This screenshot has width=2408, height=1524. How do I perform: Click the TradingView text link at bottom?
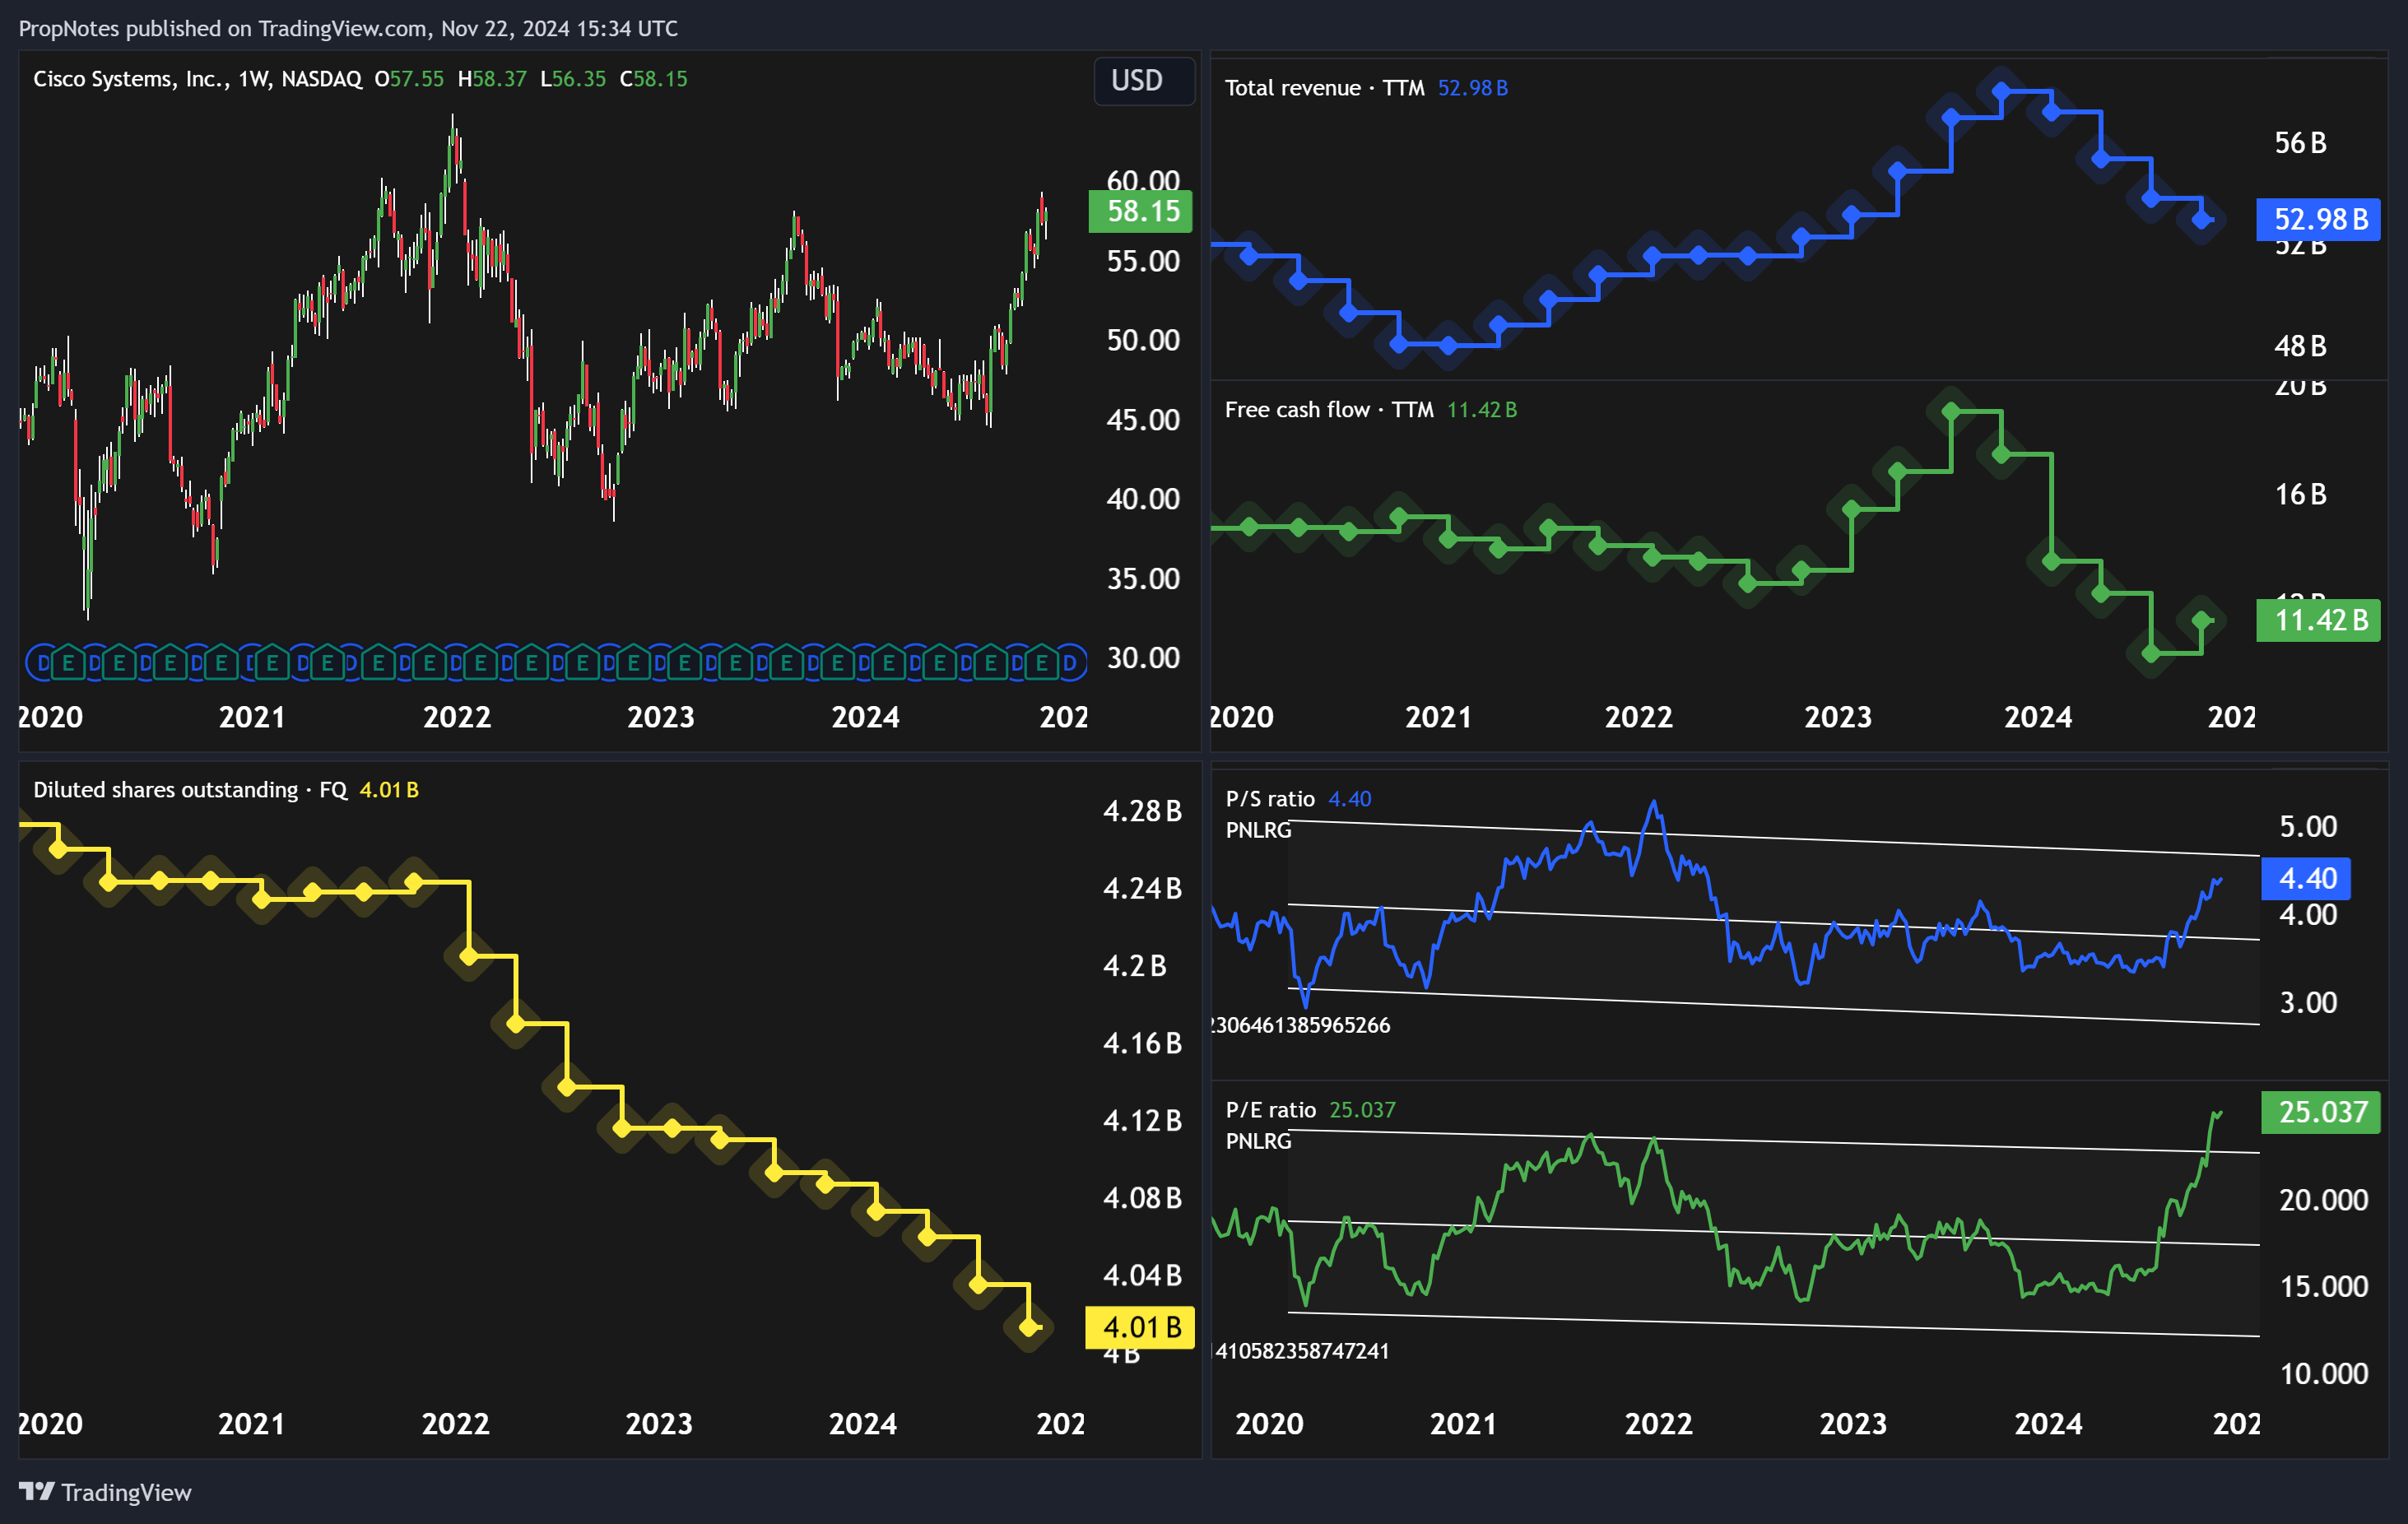(x=126, y=1492)
